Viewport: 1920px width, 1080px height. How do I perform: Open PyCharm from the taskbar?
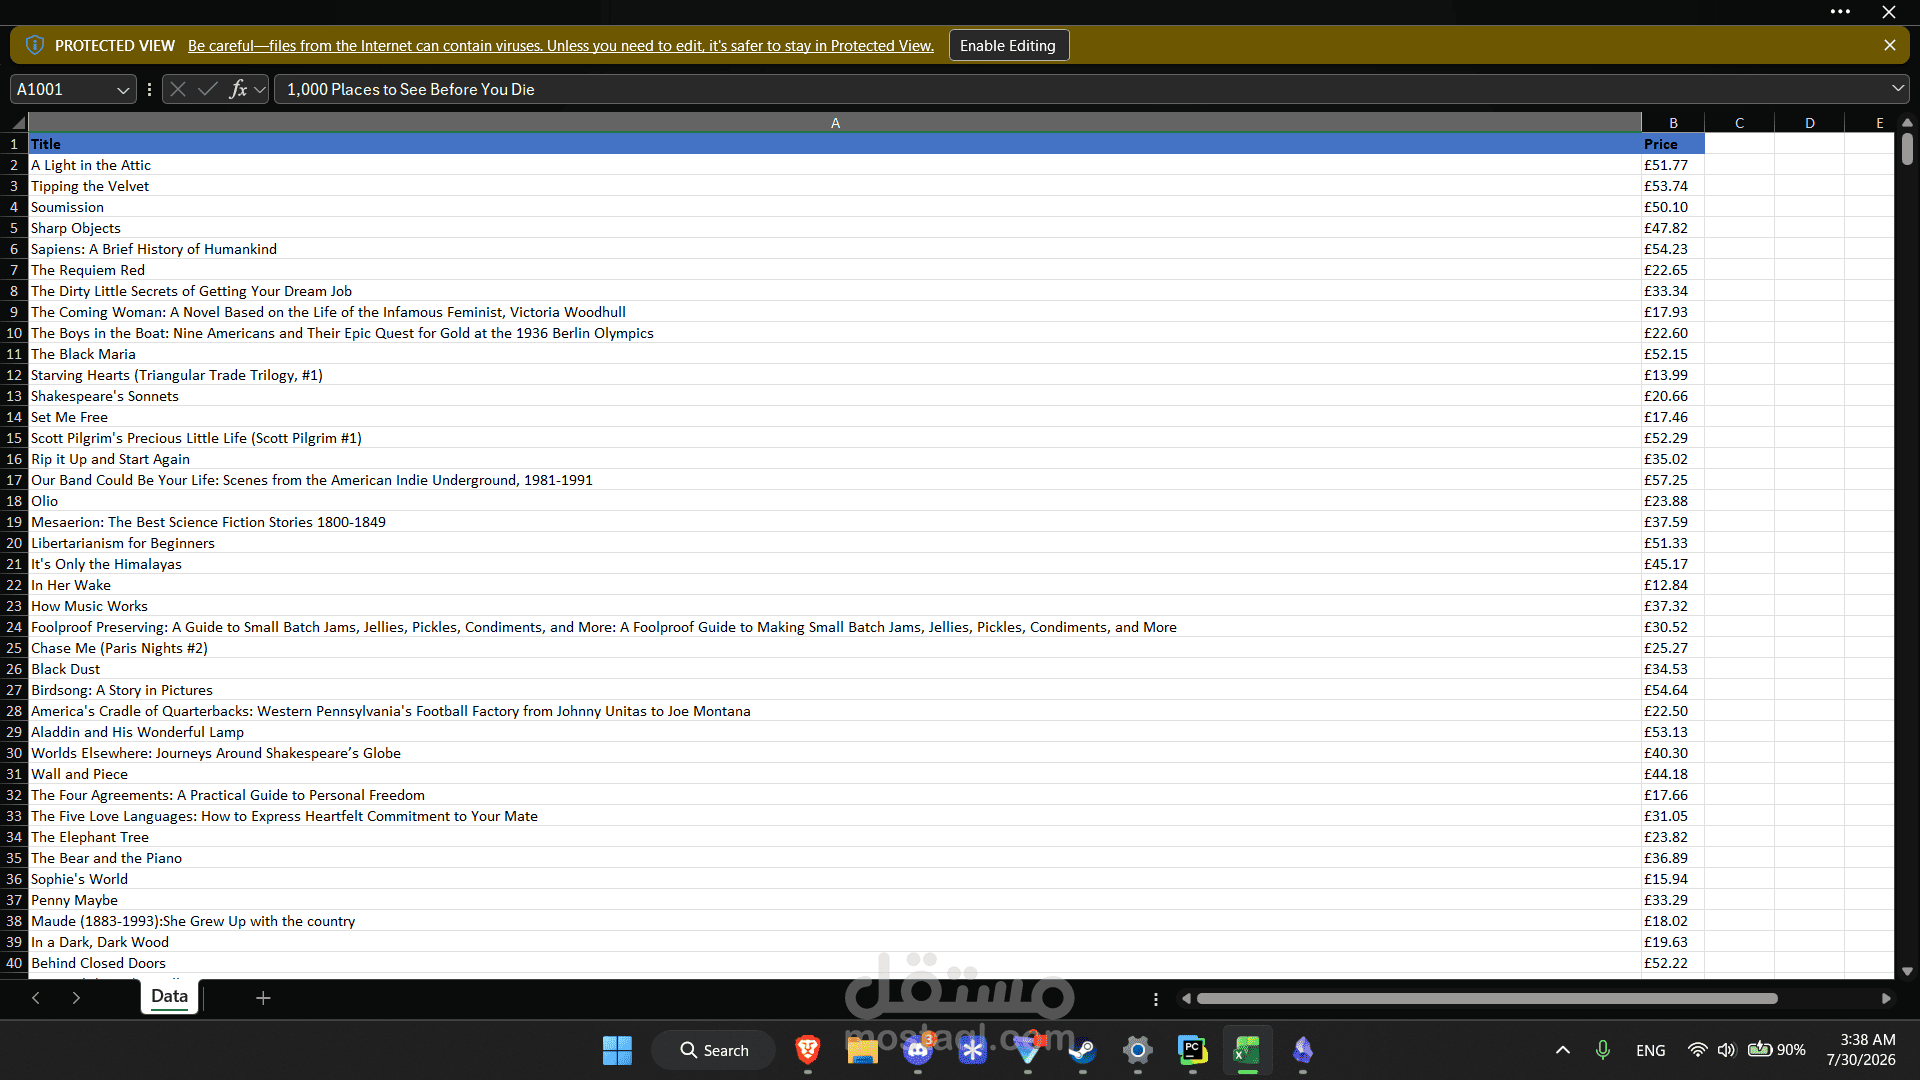click(1192, 1050)
